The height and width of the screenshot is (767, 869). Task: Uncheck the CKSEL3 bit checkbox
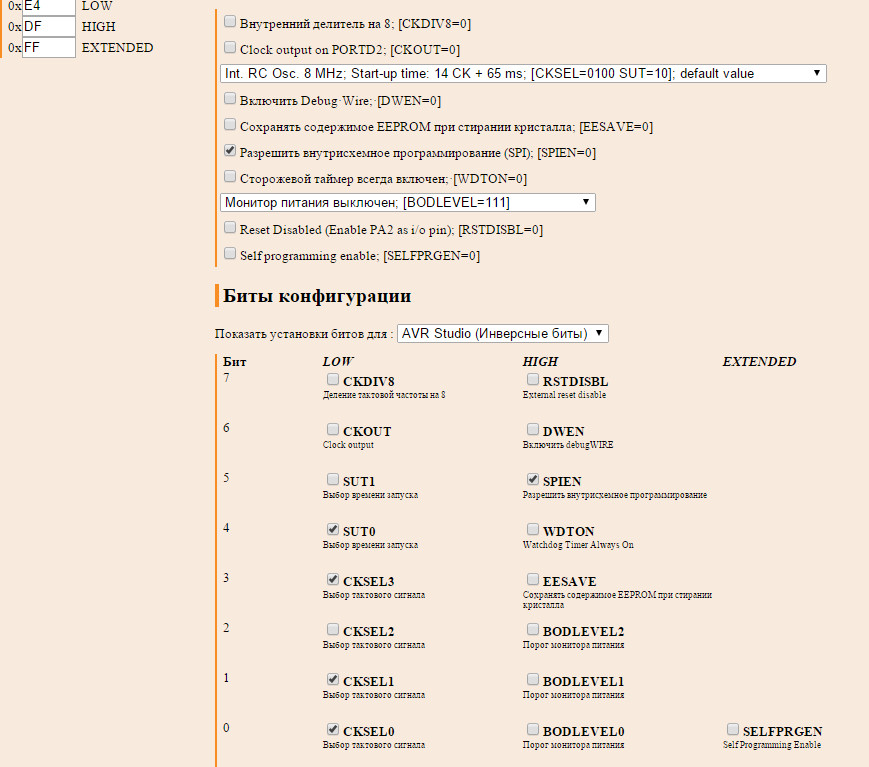pyautogui.click(x=333, y=579)
